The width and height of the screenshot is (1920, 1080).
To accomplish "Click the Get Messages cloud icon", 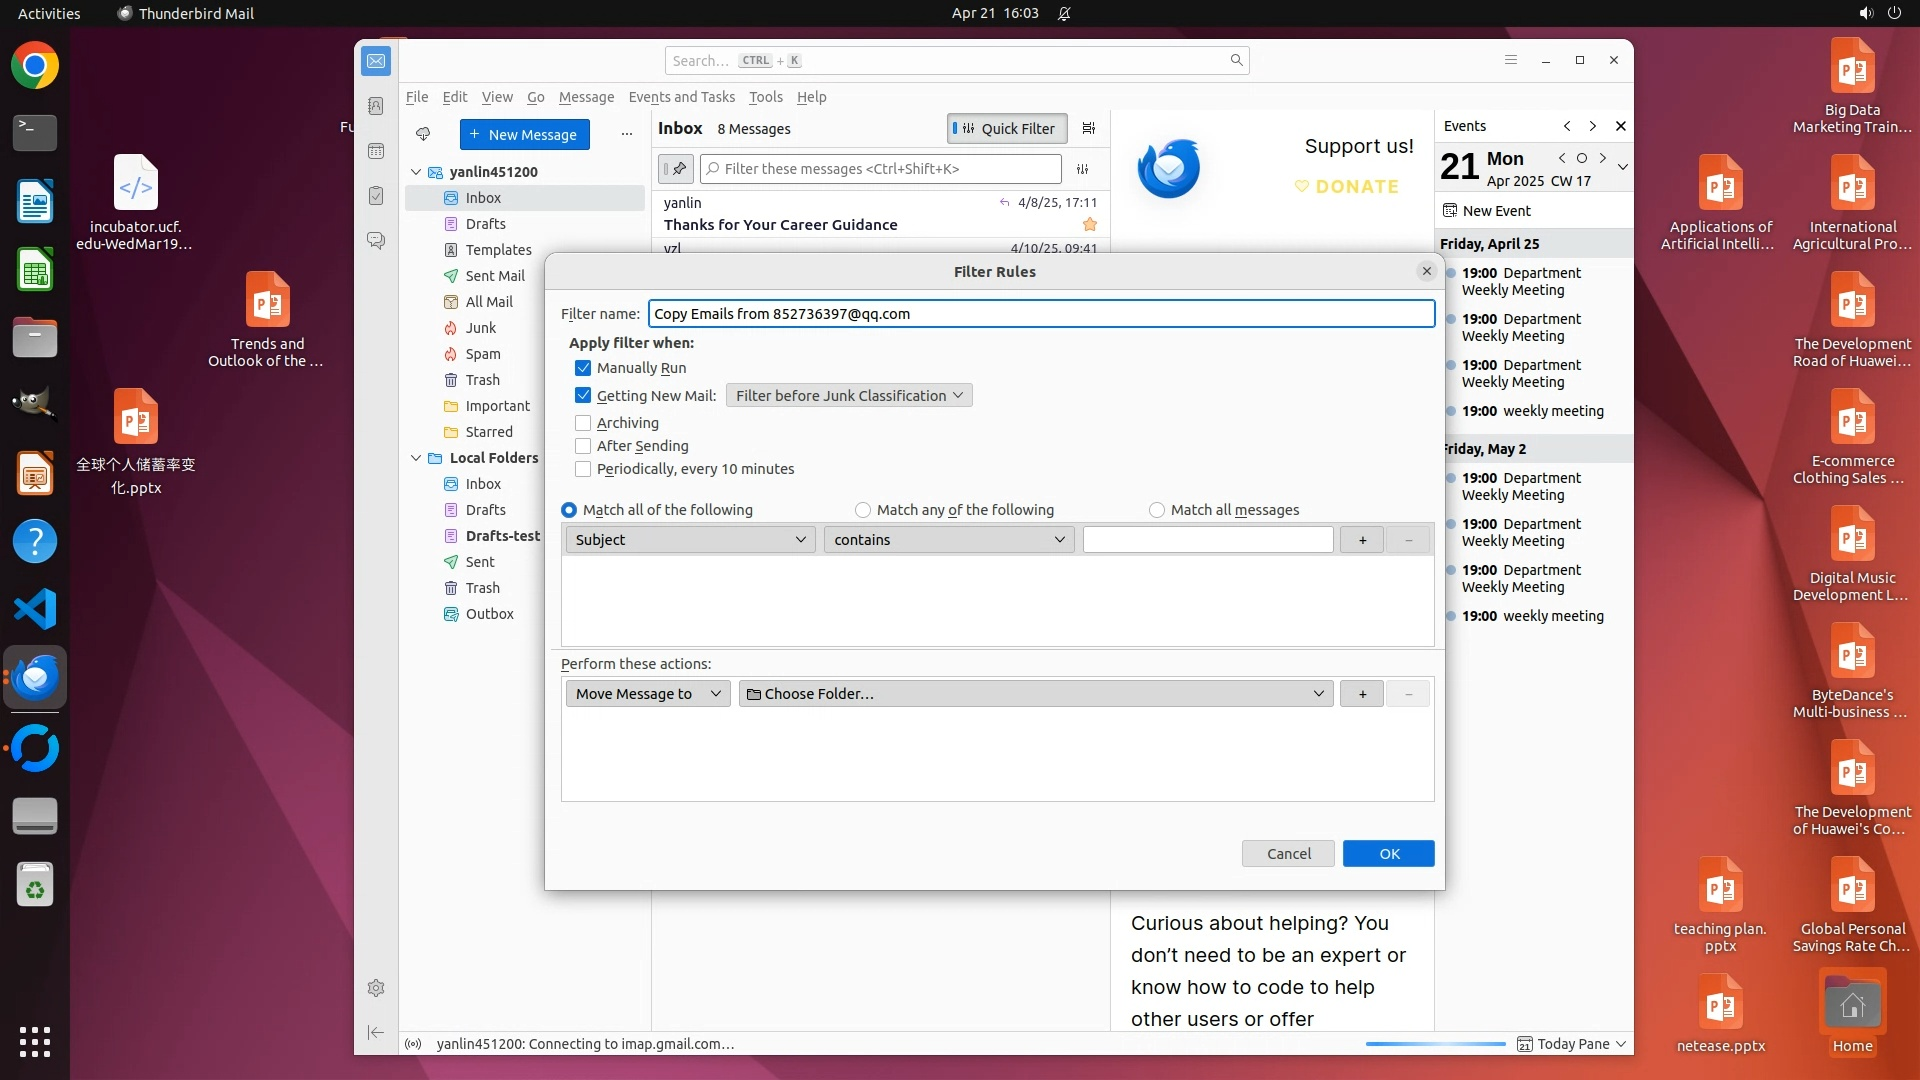I will click(423, 134).
